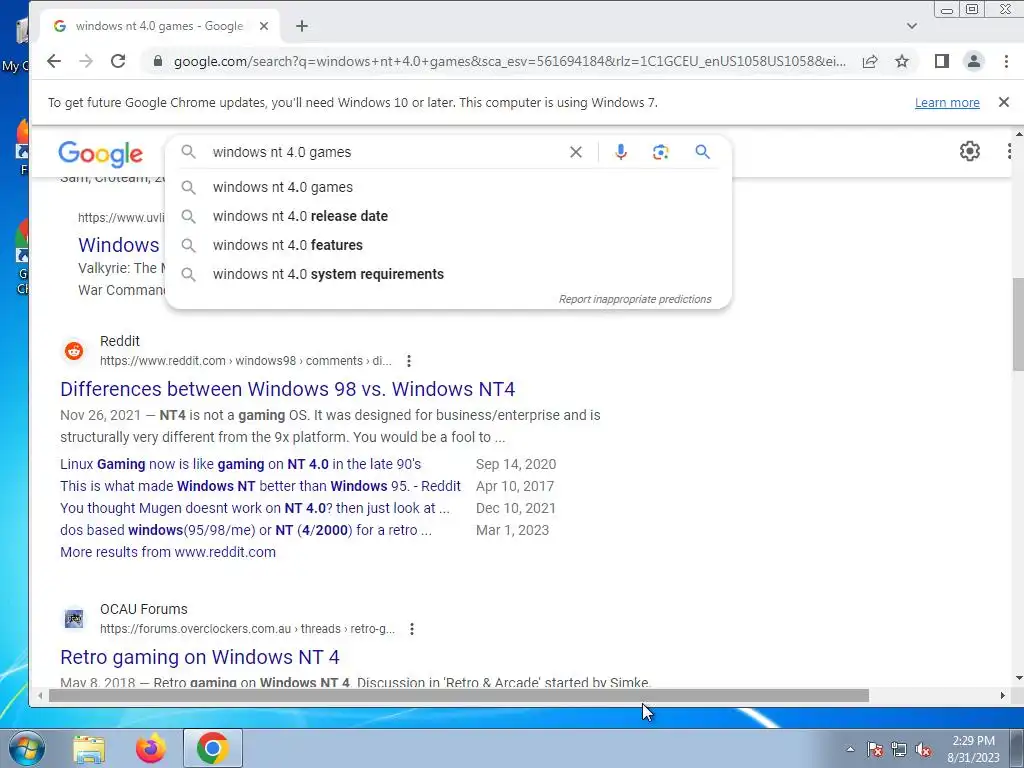Click inside the Google search field

point(385,152)
